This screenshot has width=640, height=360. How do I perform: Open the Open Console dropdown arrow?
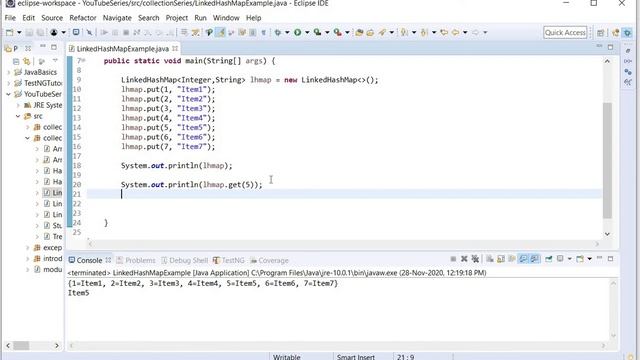pos(589,259)
